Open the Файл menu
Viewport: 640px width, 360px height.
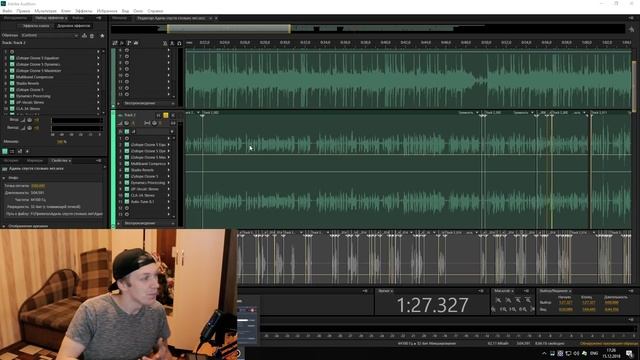tap(7, 11)
